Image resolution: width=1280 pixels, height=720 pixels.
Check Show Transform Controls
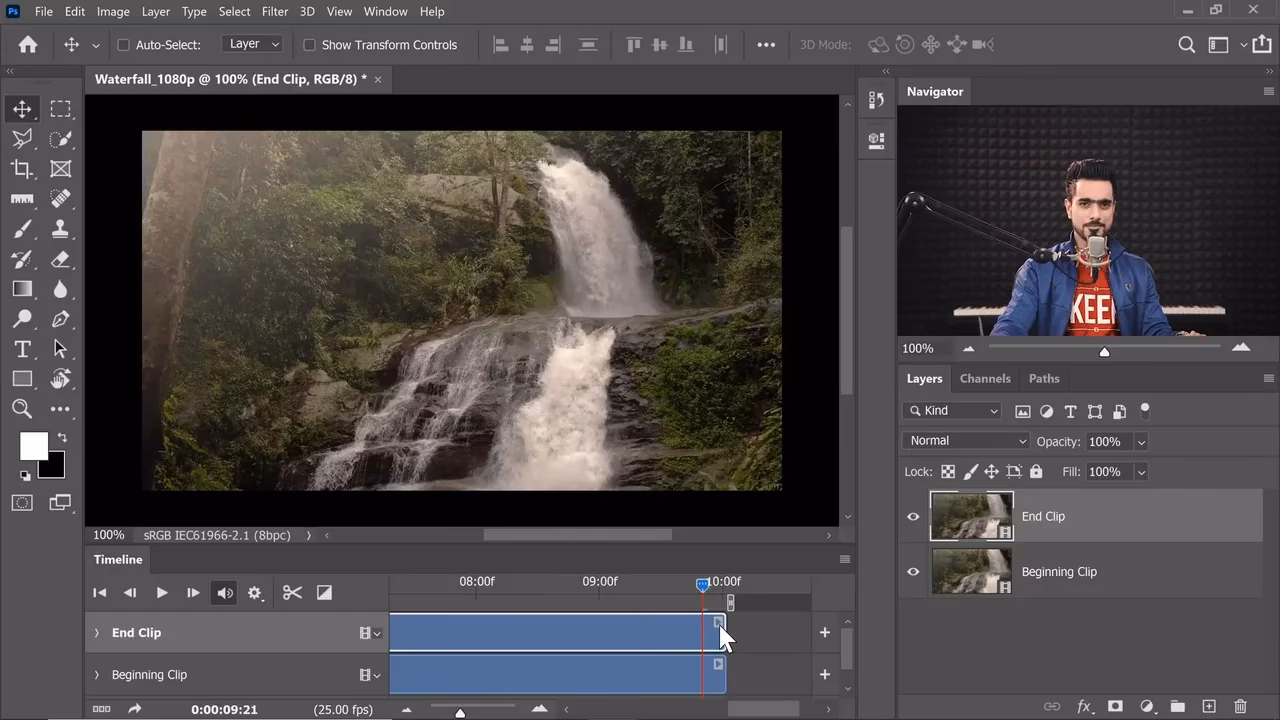(310, 45)
